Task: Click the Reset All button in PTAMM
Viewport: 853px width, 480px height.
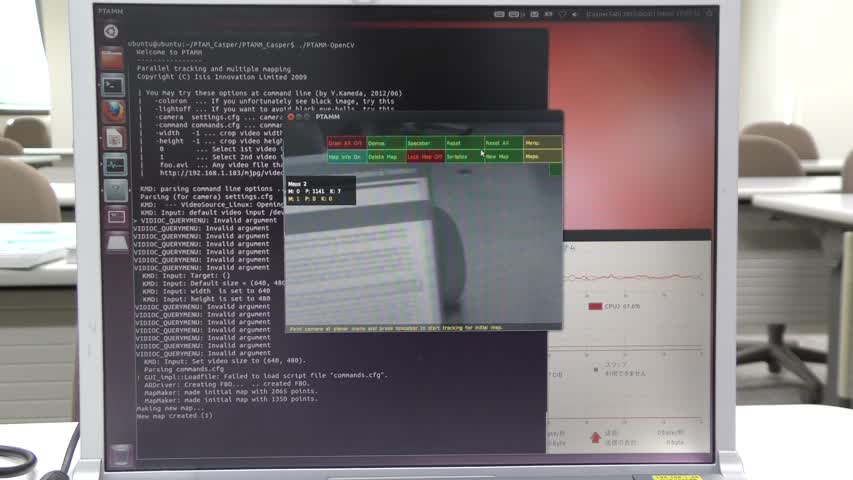Action: click(x=504, y=143)
